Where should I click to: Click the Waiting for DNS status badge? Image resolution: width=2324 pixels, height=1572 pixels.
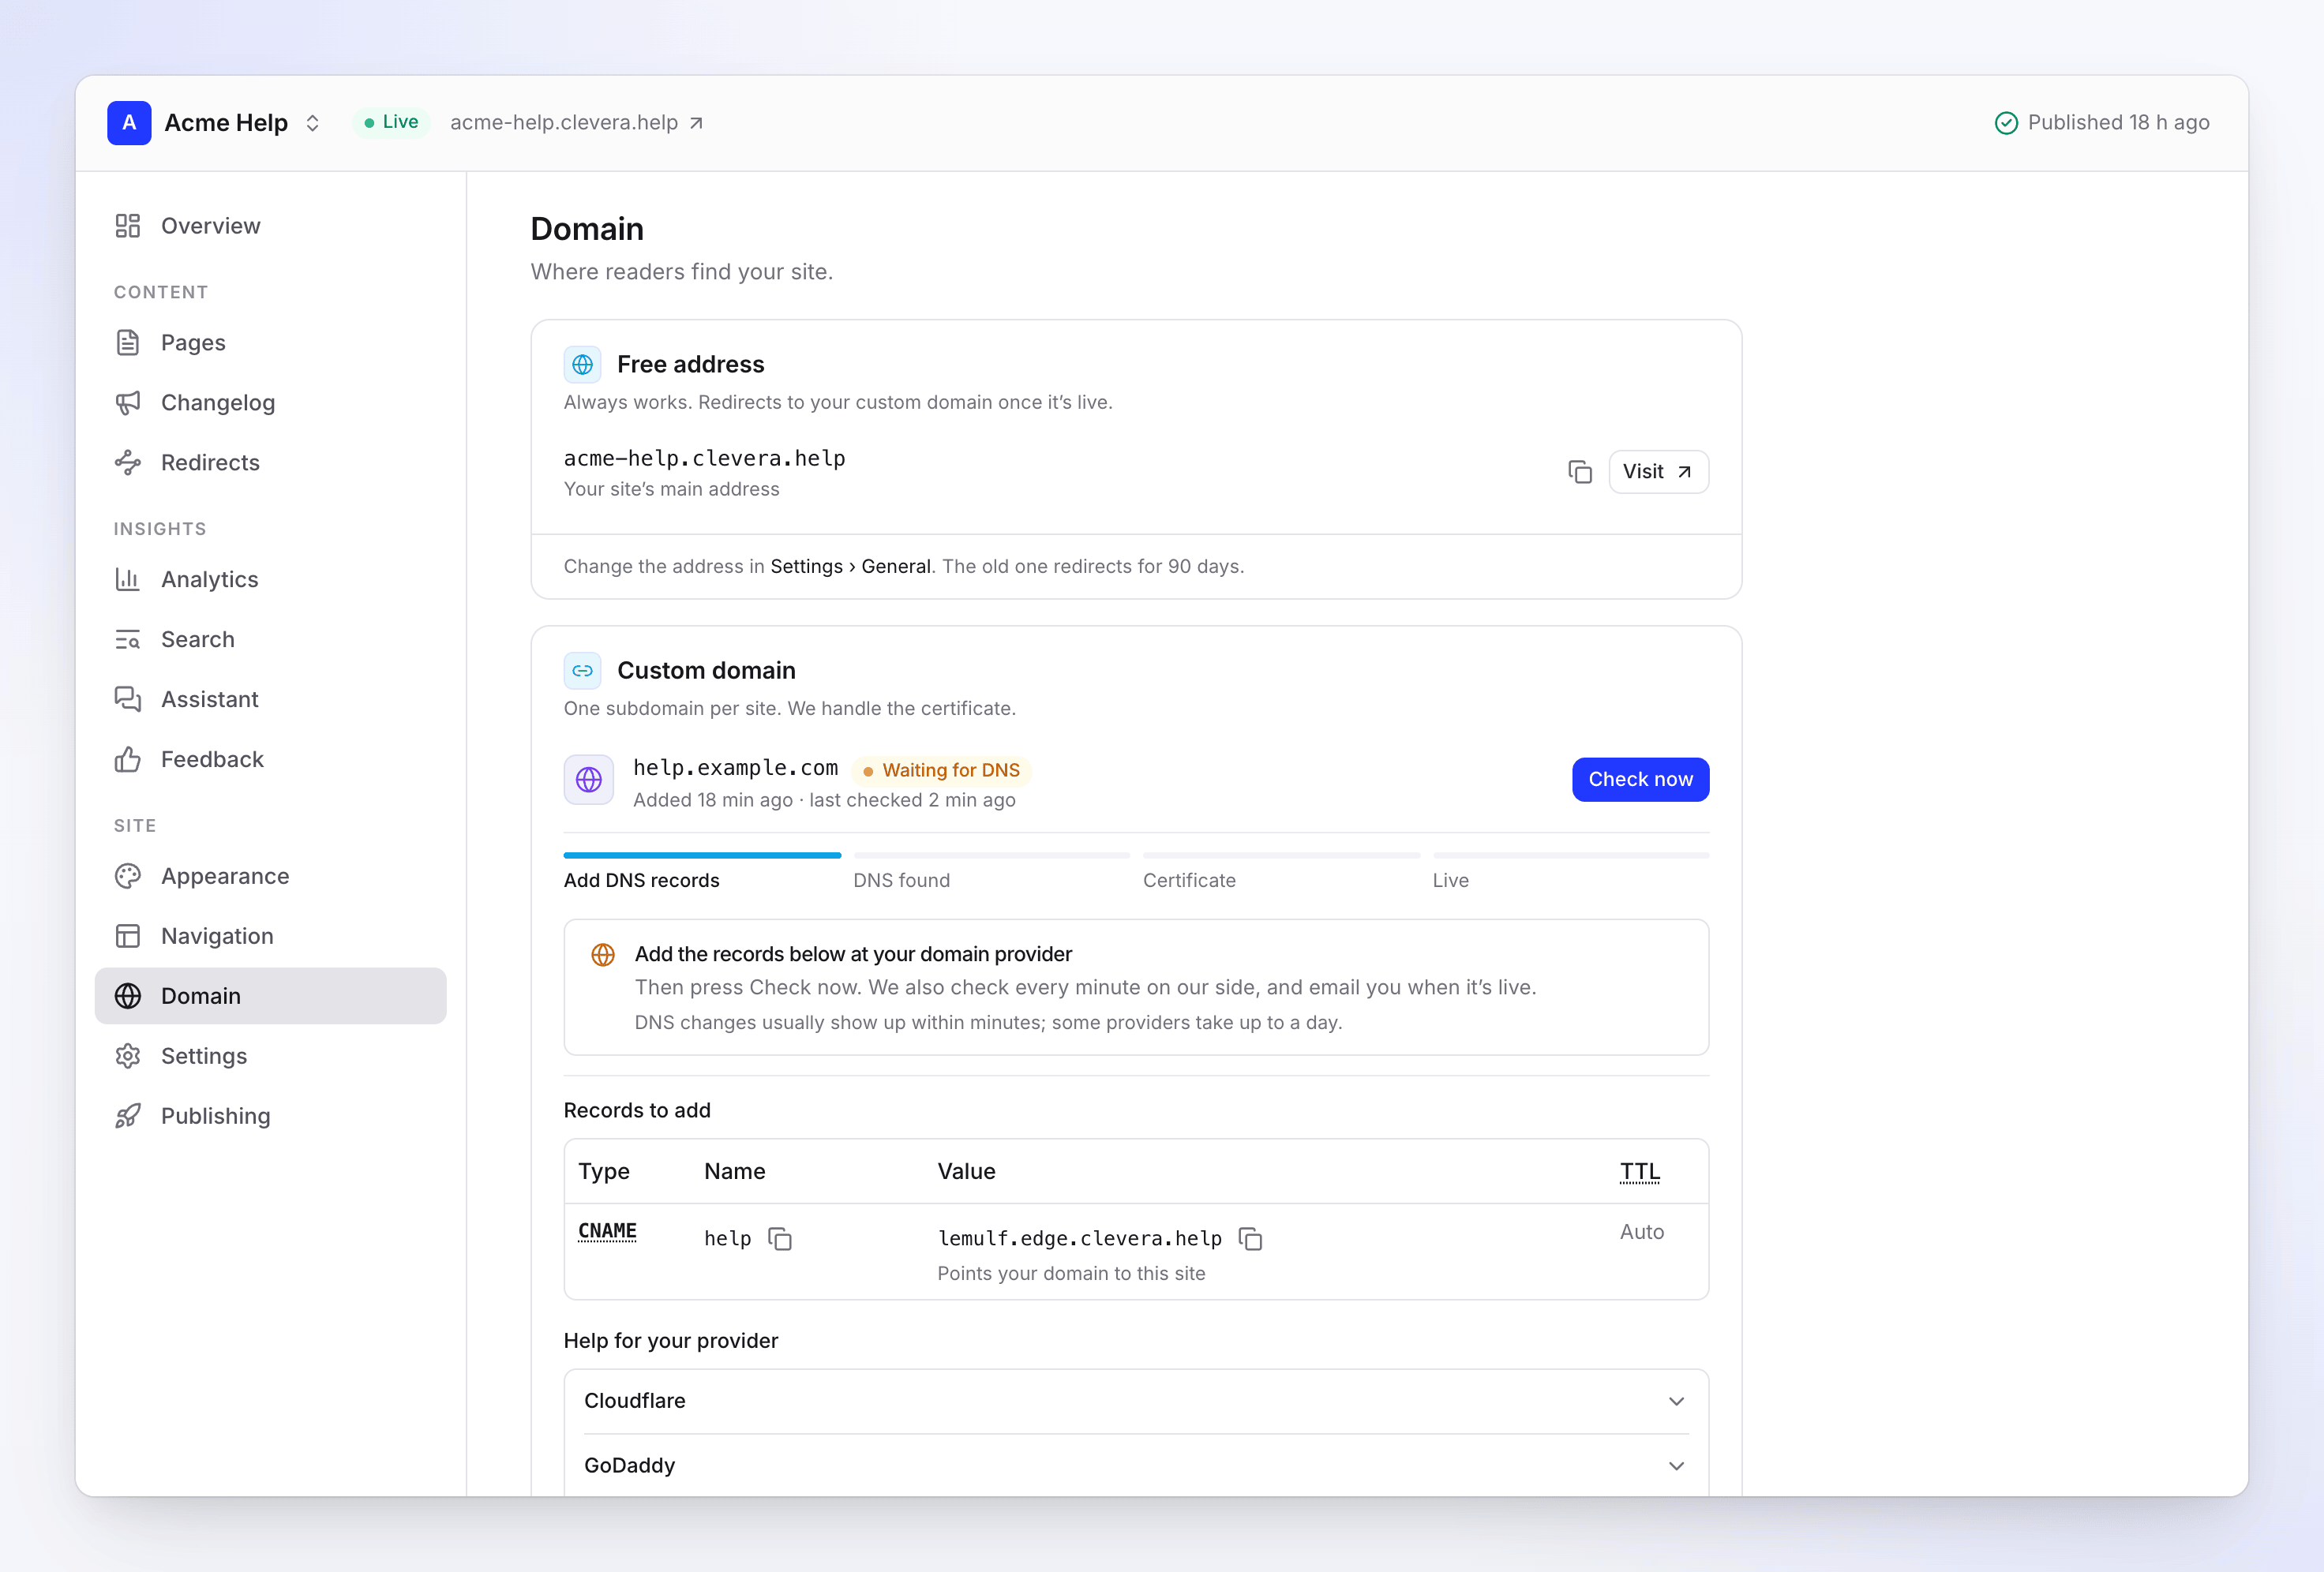tap(941, 771)
